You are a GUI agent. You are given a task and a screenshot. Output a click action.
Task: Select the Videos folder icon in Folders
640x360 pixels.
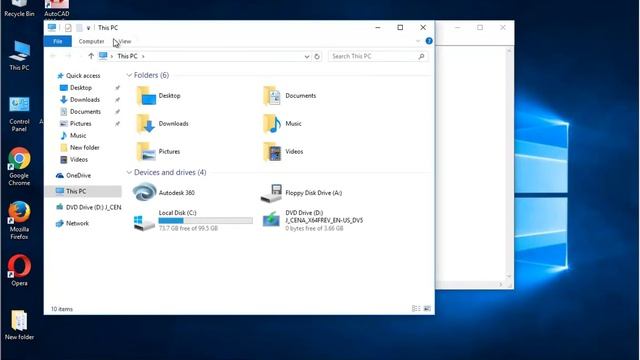pos(272,151)
